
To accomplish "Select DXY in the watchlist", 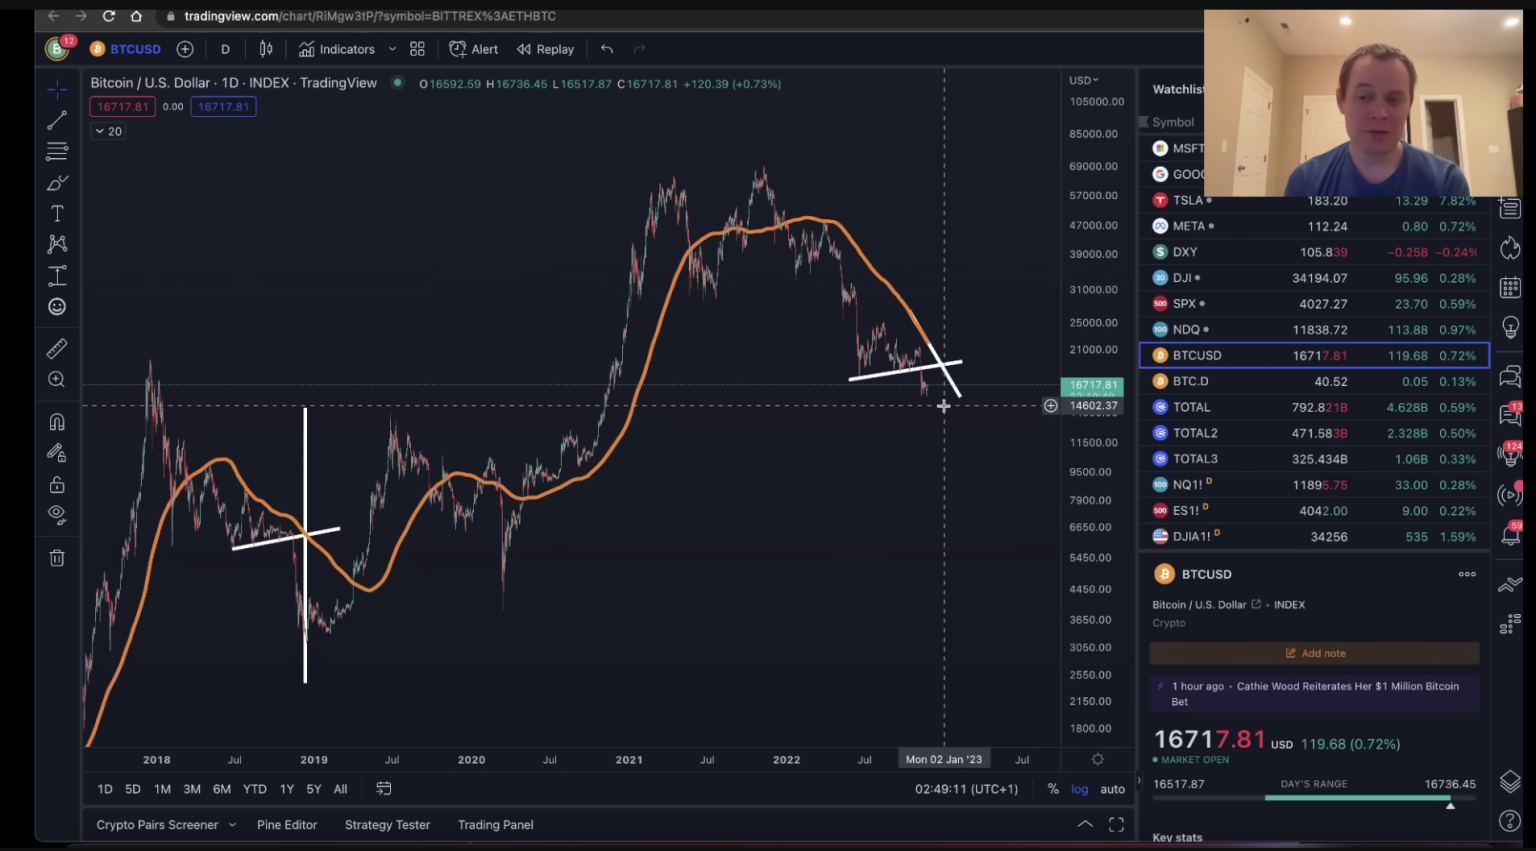I will (1314, 252).
